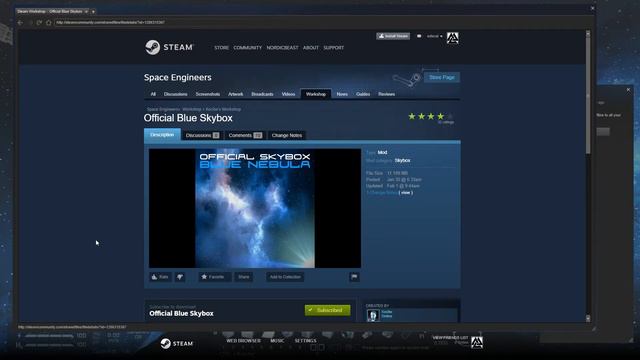Click the Workshop breadcrumb link
Screen dimensions: 640x360
coord(192,109)
